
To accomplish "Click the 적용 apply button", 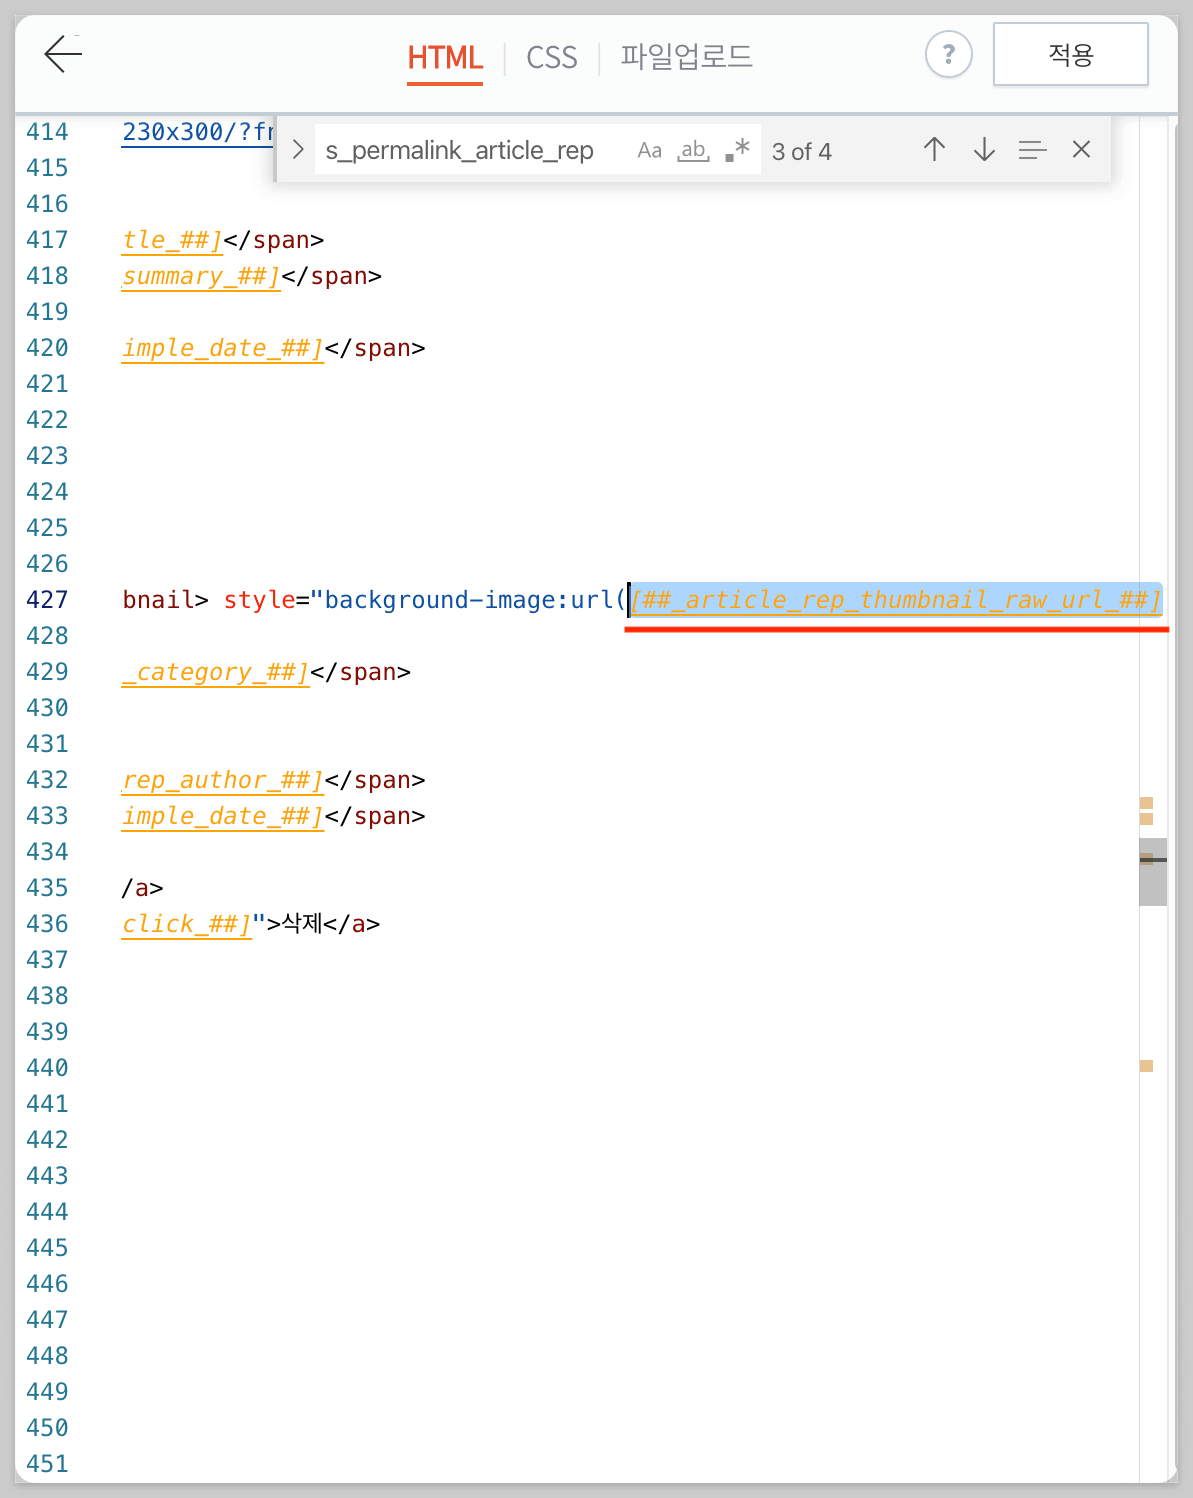I will click(x=1070, y=54).
